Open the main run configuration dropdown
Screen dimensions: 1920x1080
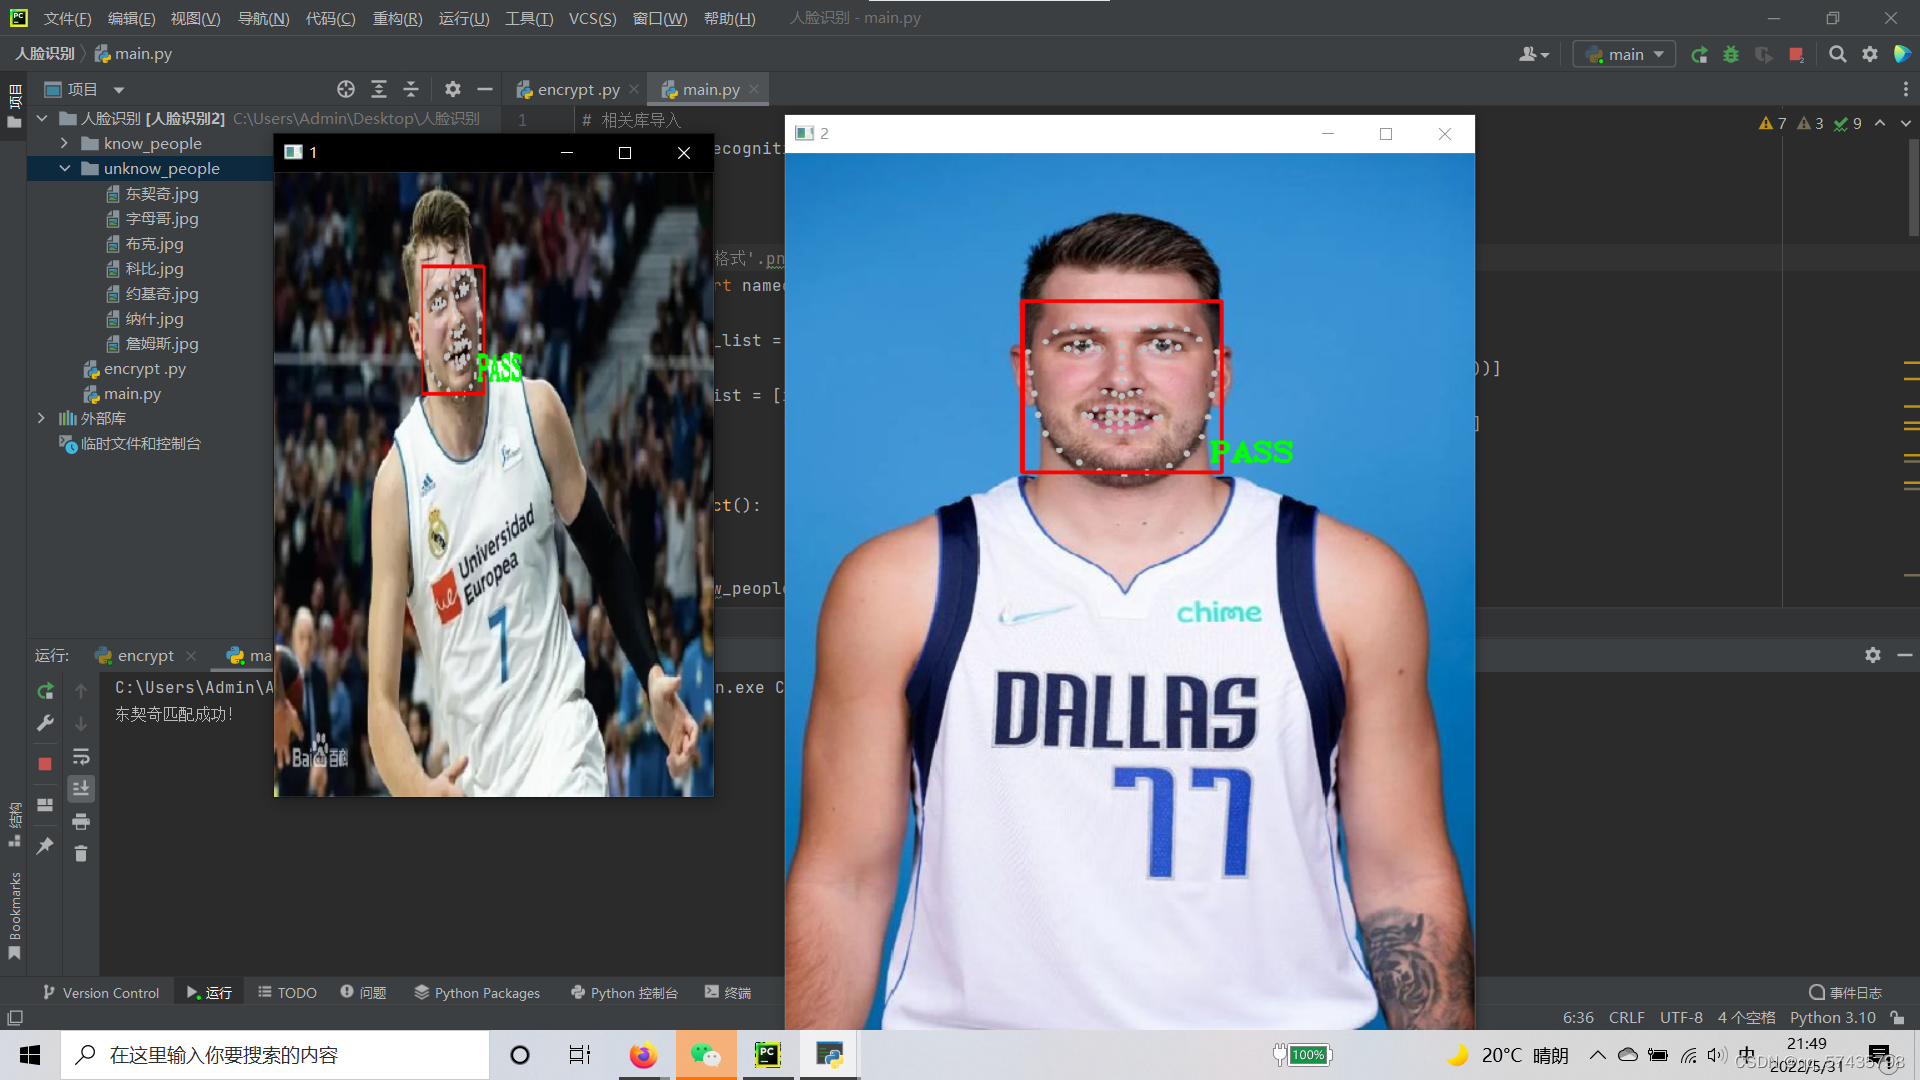(x=1624, y=55)
